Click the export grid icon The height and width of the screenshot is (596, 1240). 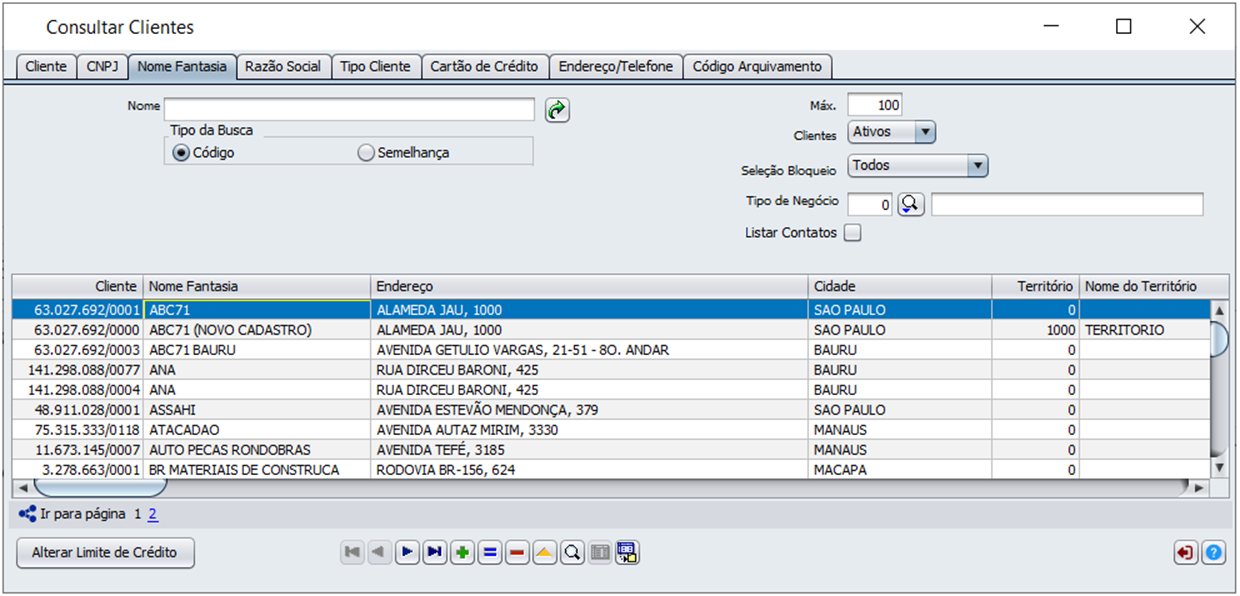(x=627, y=552)
